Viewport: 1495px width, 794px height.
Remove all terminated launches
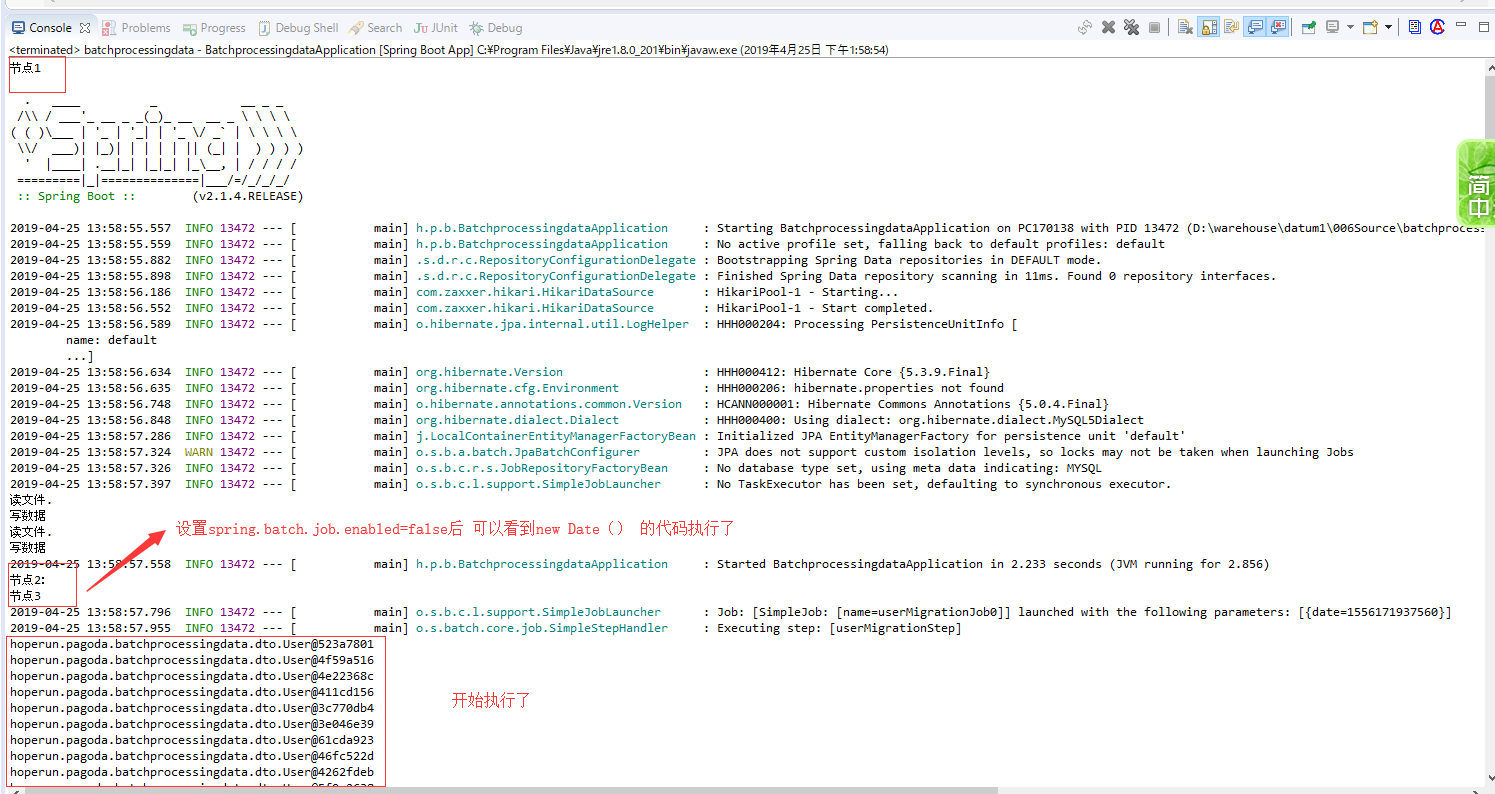click(1131, 27)
